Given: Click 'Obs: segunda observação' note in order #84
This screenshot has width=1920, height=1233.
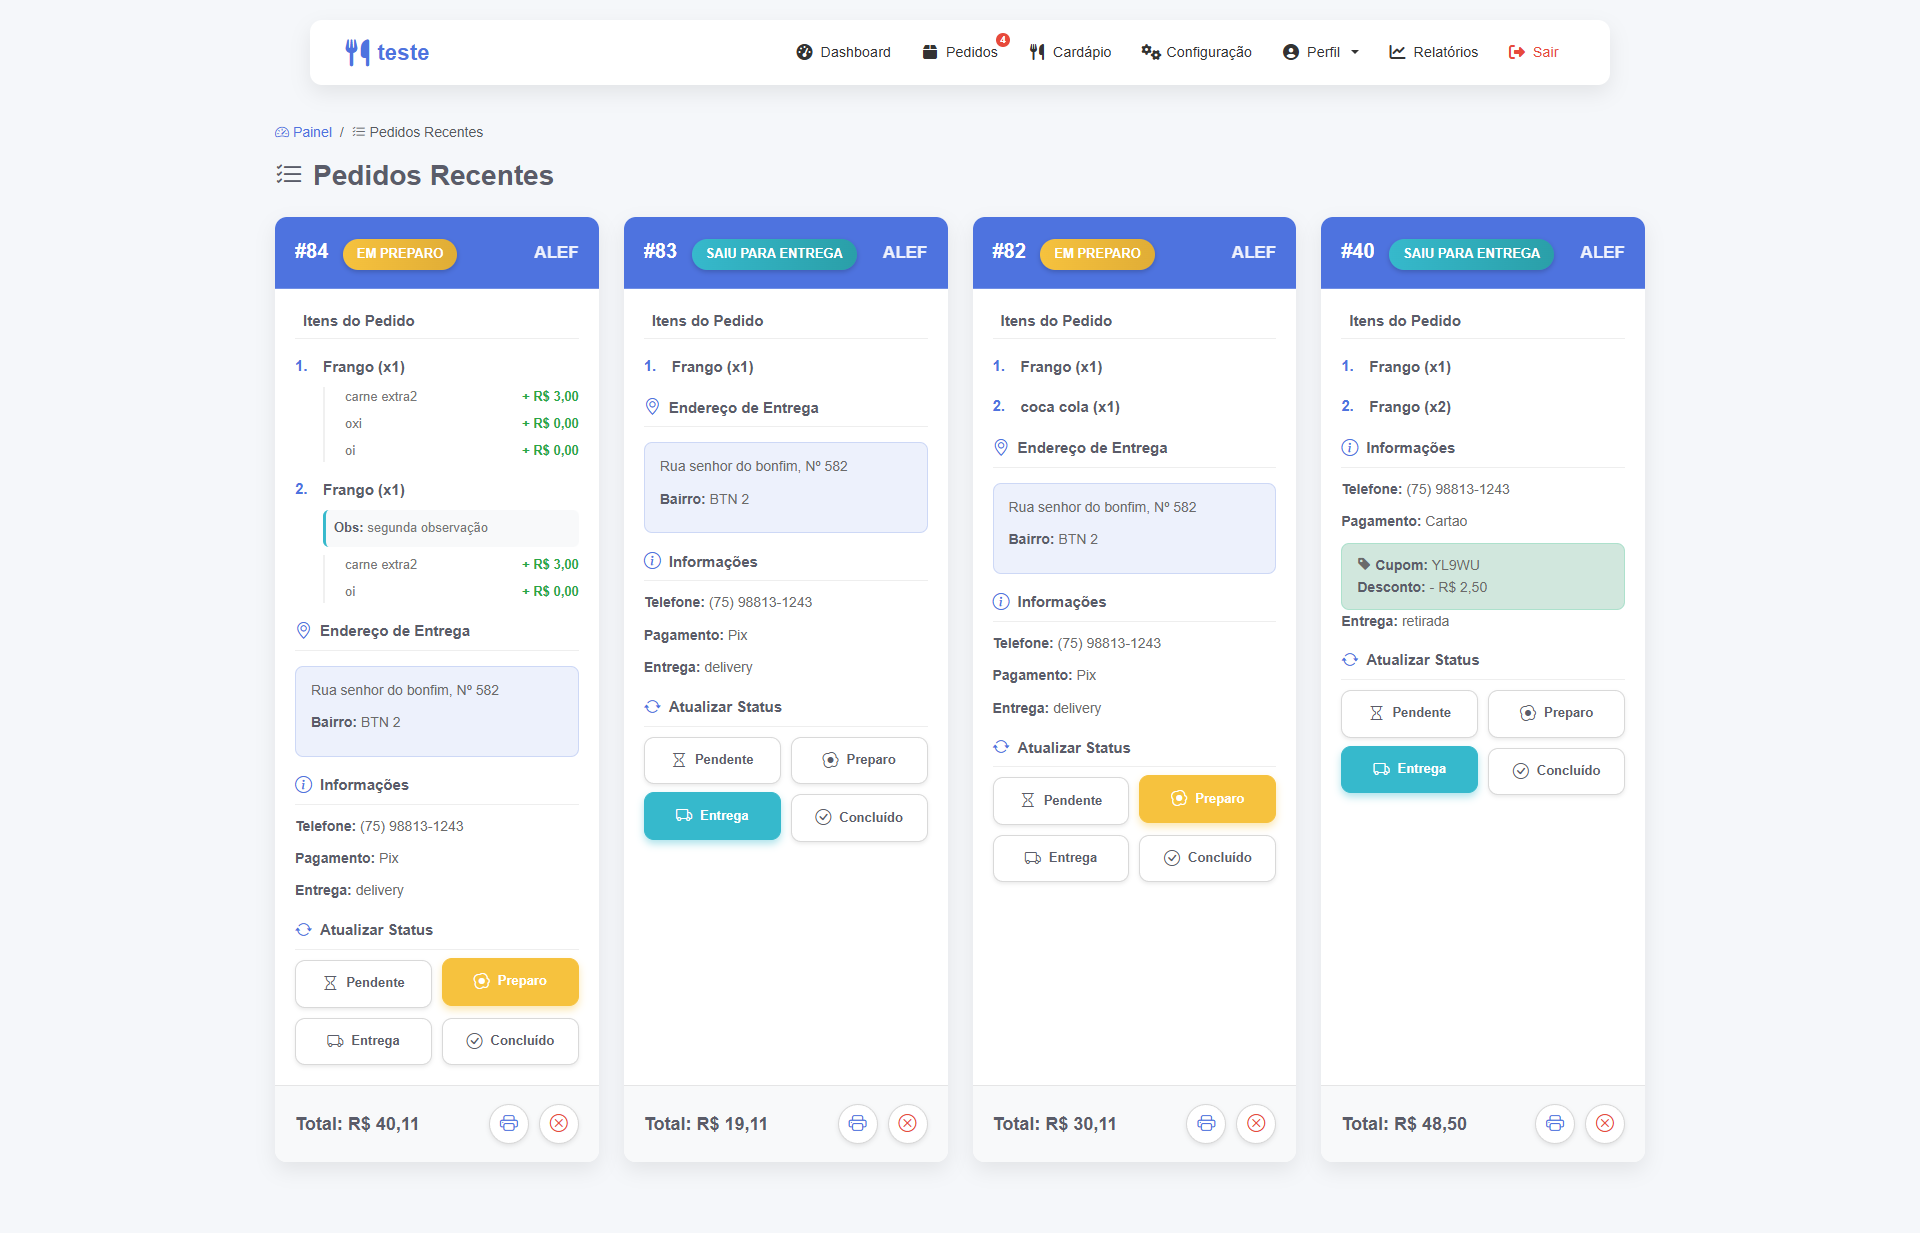Looking at the screenshot, I should pyautogui.click(x=451, y=528).
